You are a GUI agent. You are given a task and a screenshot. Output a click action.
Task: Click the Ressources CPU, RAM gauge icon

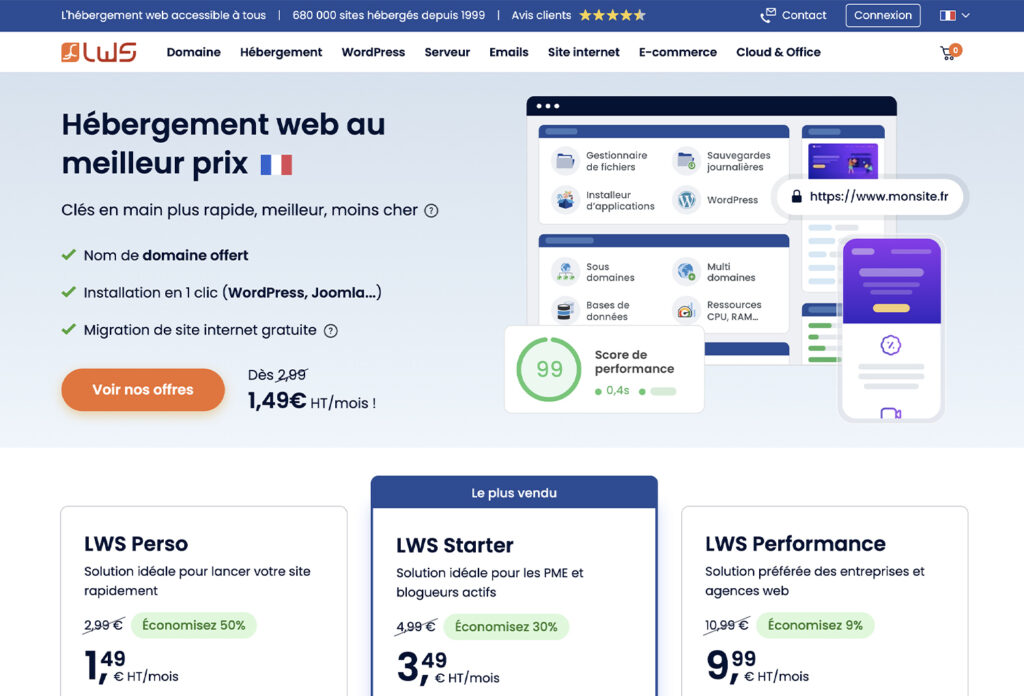coord(686,311)
